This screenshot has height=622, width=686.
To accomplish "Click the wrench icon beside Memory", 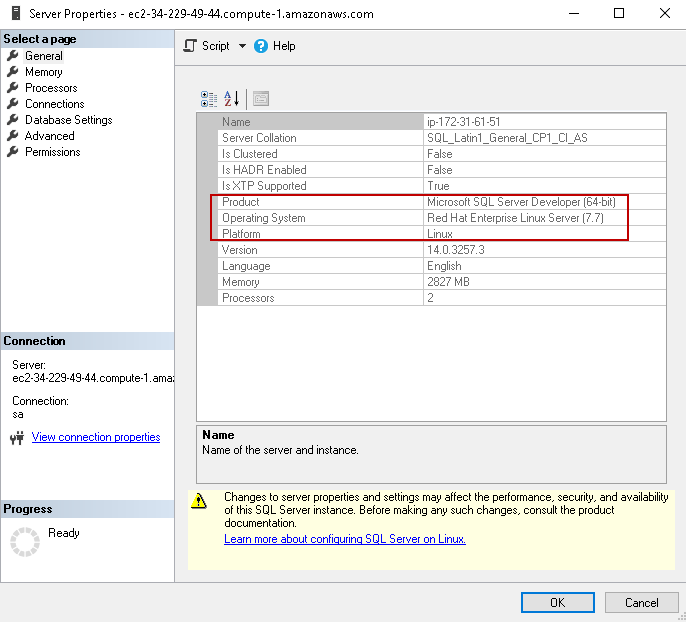I will click(x=13, y=71).
